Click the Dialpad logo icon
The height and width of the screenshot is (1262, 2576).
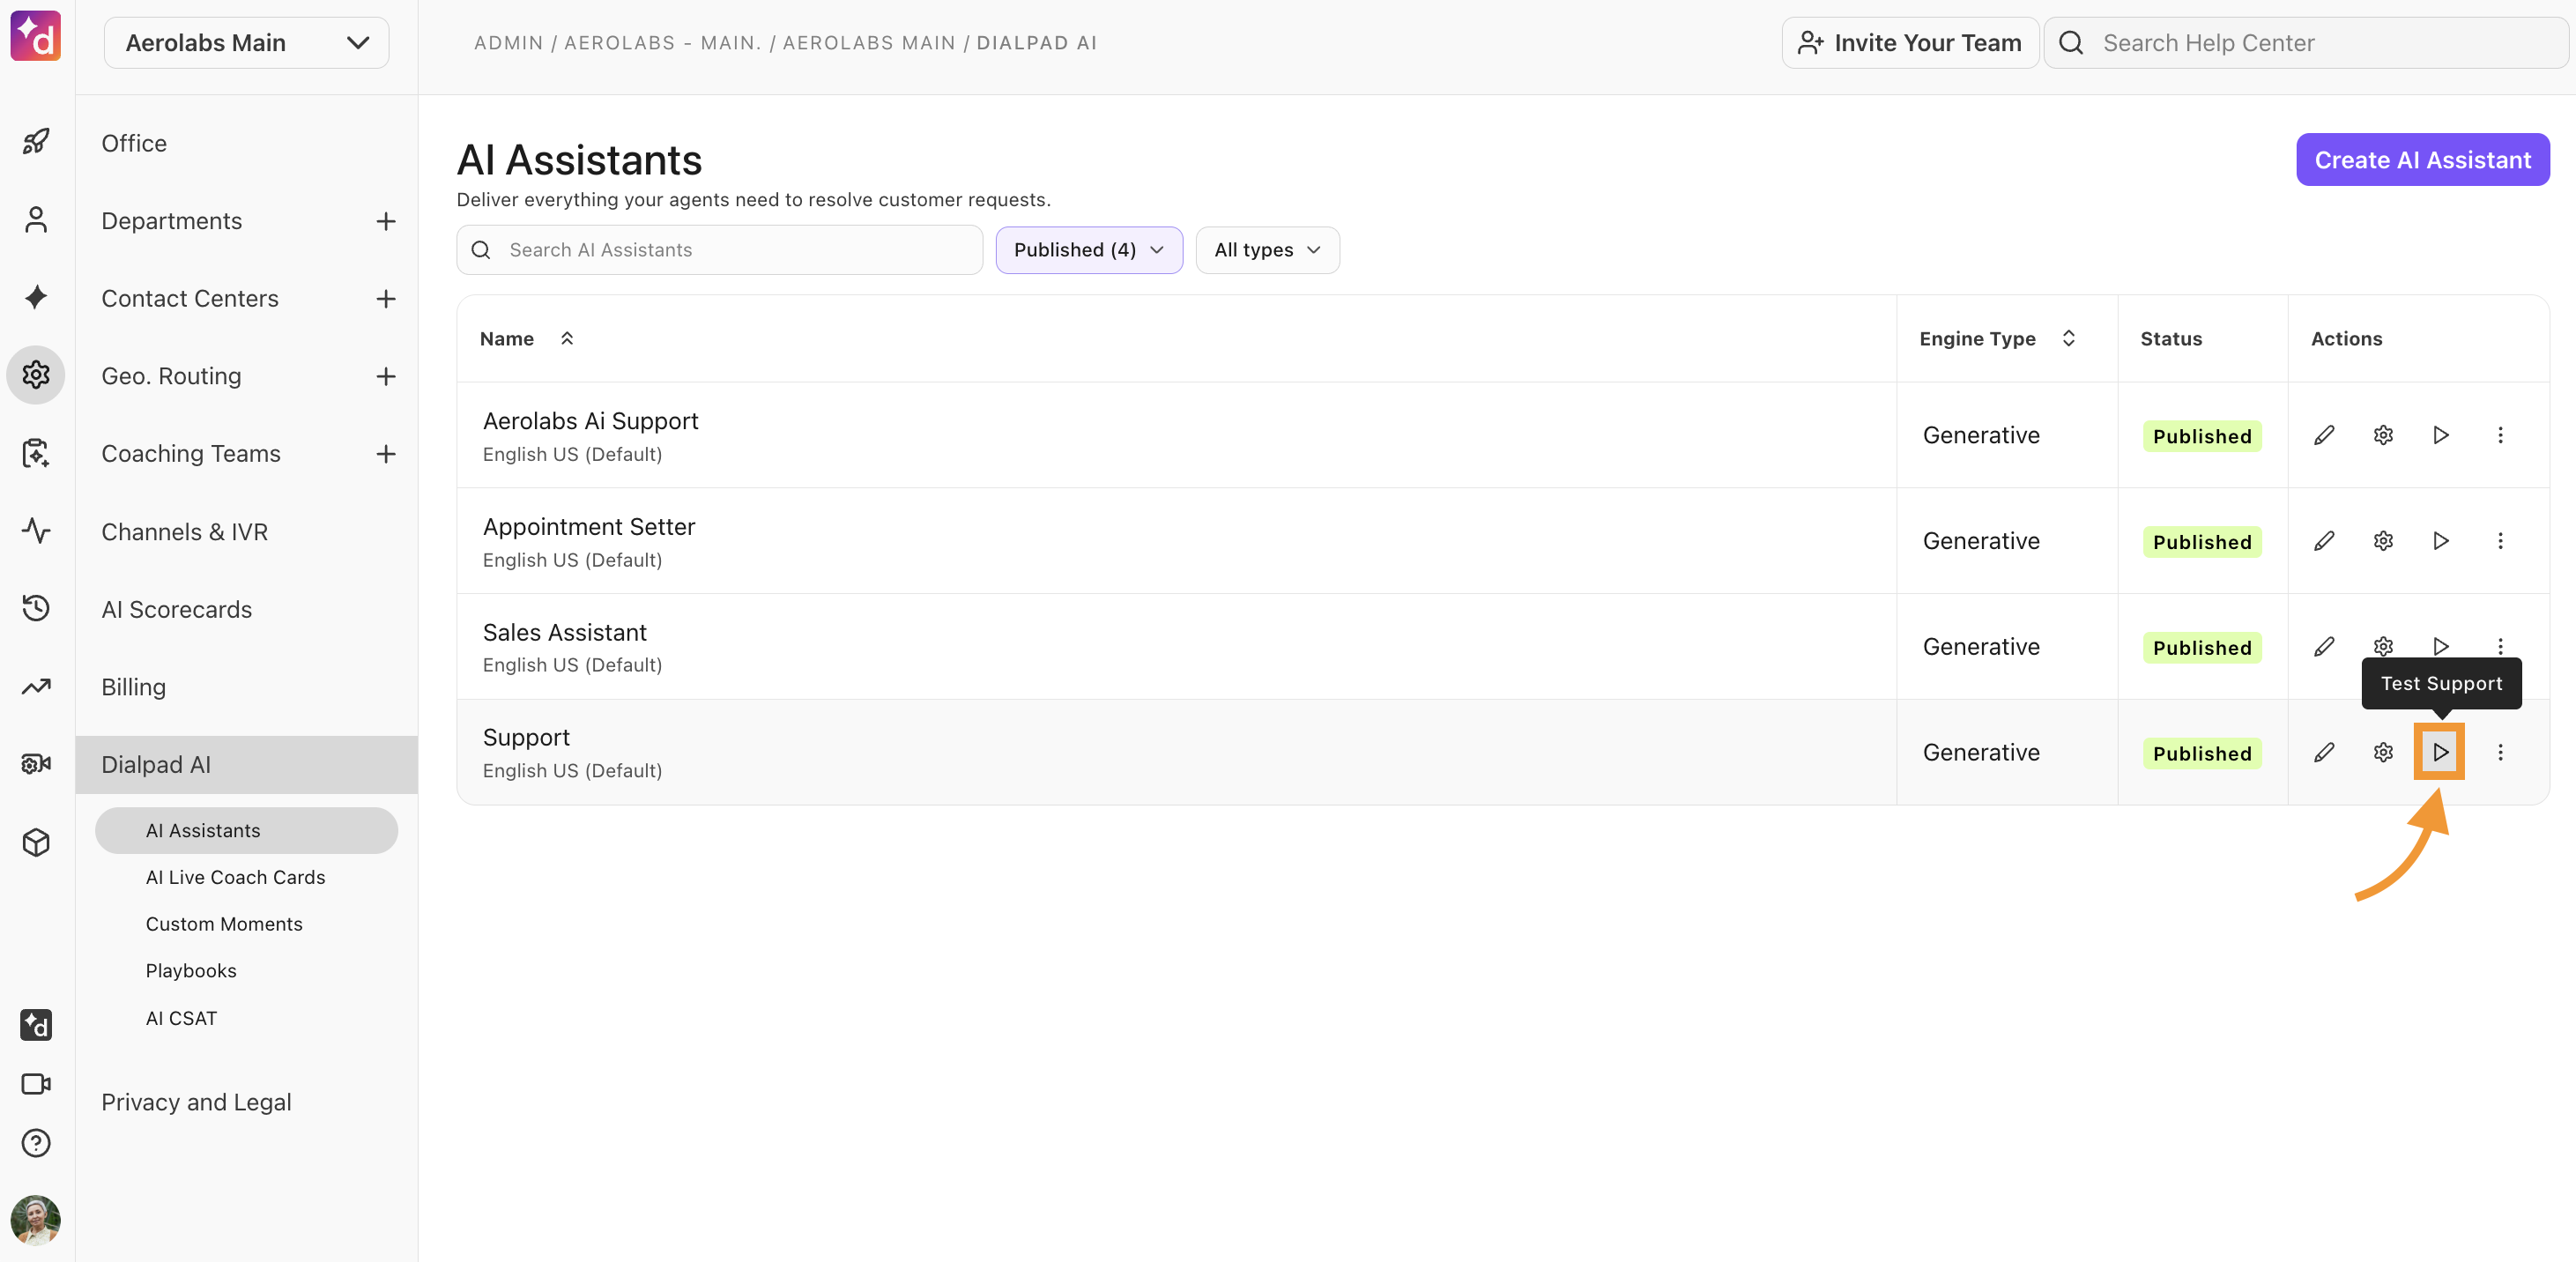pyautogui.click(x=36, y=37)
